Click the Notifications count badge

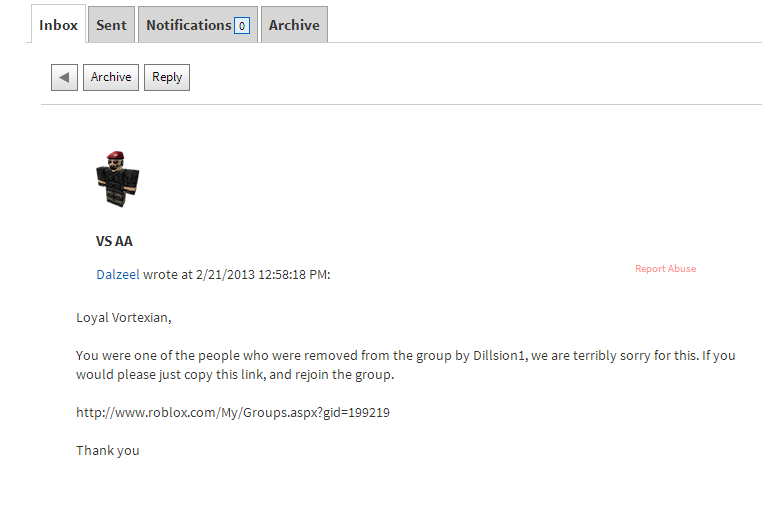241,26
